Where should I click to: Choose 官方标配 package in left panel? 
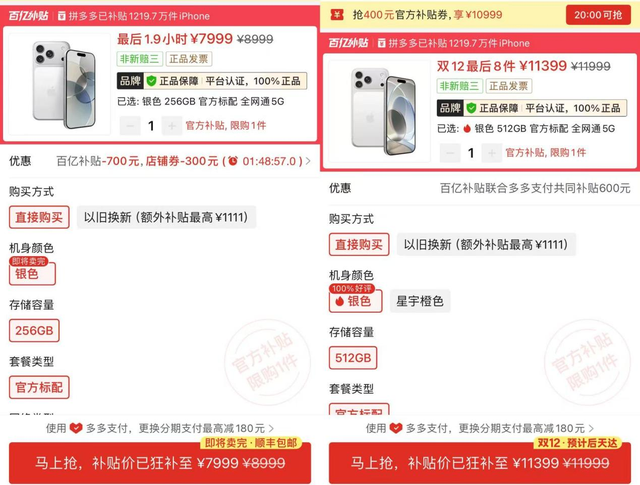point(39,387)
